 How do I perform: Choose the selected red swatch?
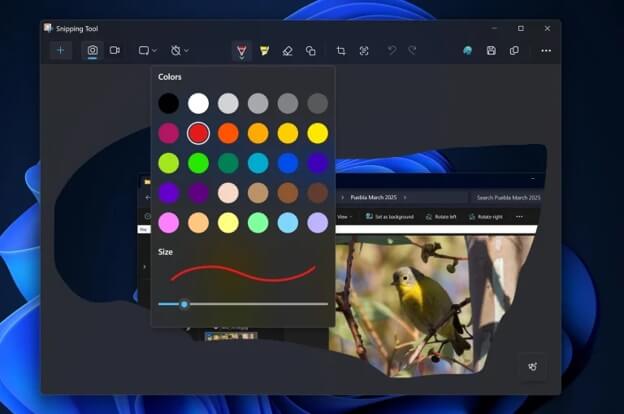tap(198, 133)
